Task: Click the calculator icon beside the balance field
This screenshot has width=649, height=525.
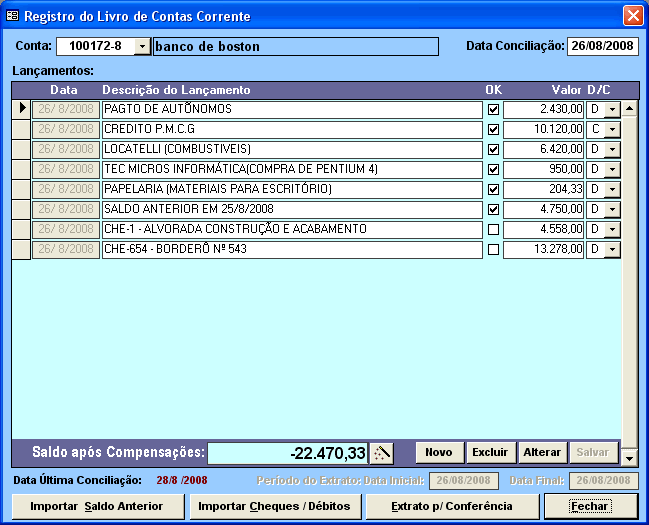Action: [x=382, y=453]
